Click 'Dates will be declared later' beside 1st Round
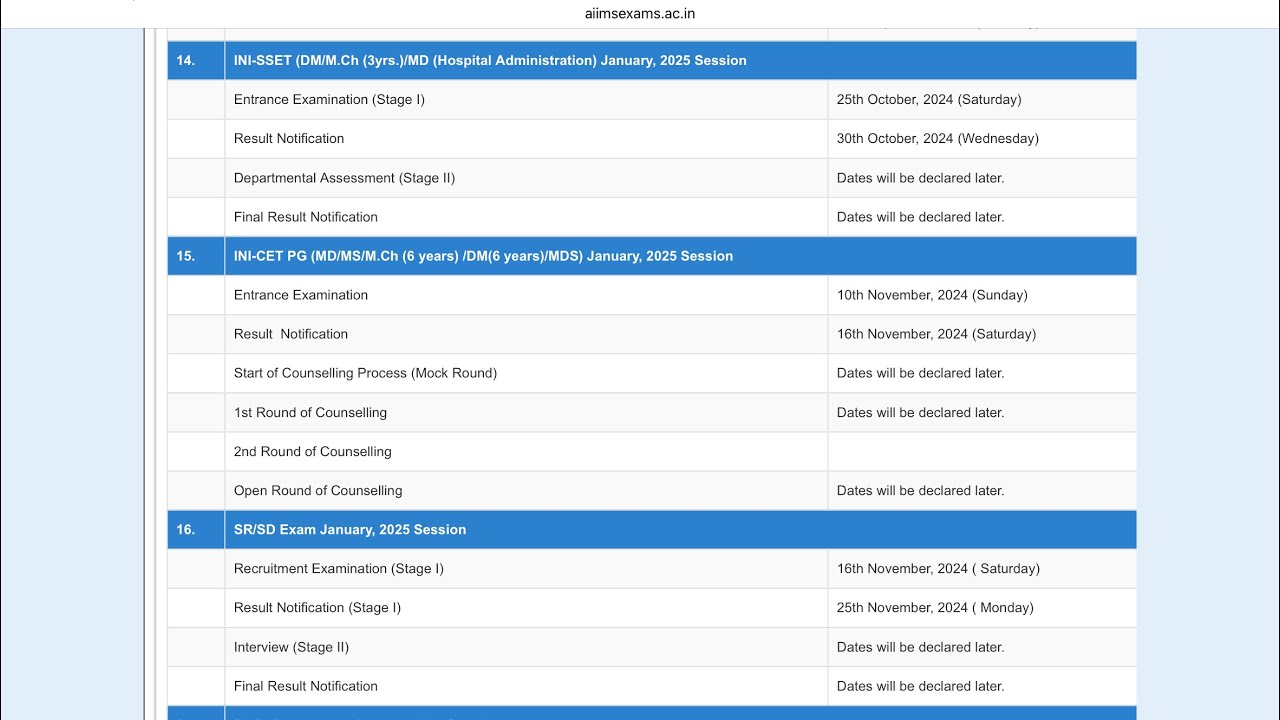1280x720 pixels. 920,412
